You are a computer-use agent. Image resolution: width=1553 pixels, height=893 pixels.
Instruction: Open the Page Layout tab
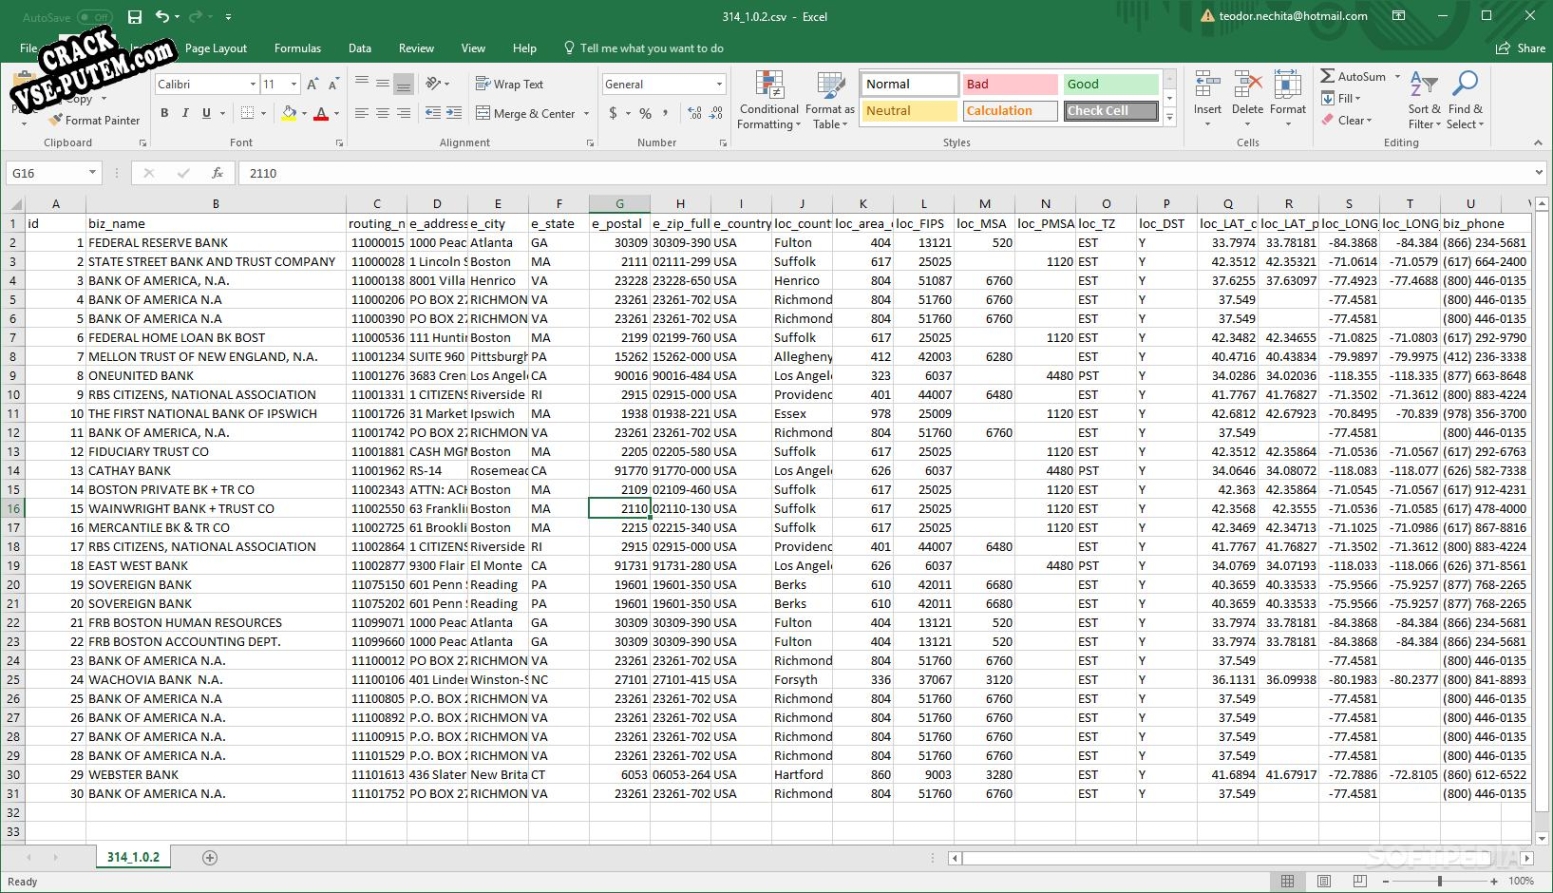[x=215, y=48]
